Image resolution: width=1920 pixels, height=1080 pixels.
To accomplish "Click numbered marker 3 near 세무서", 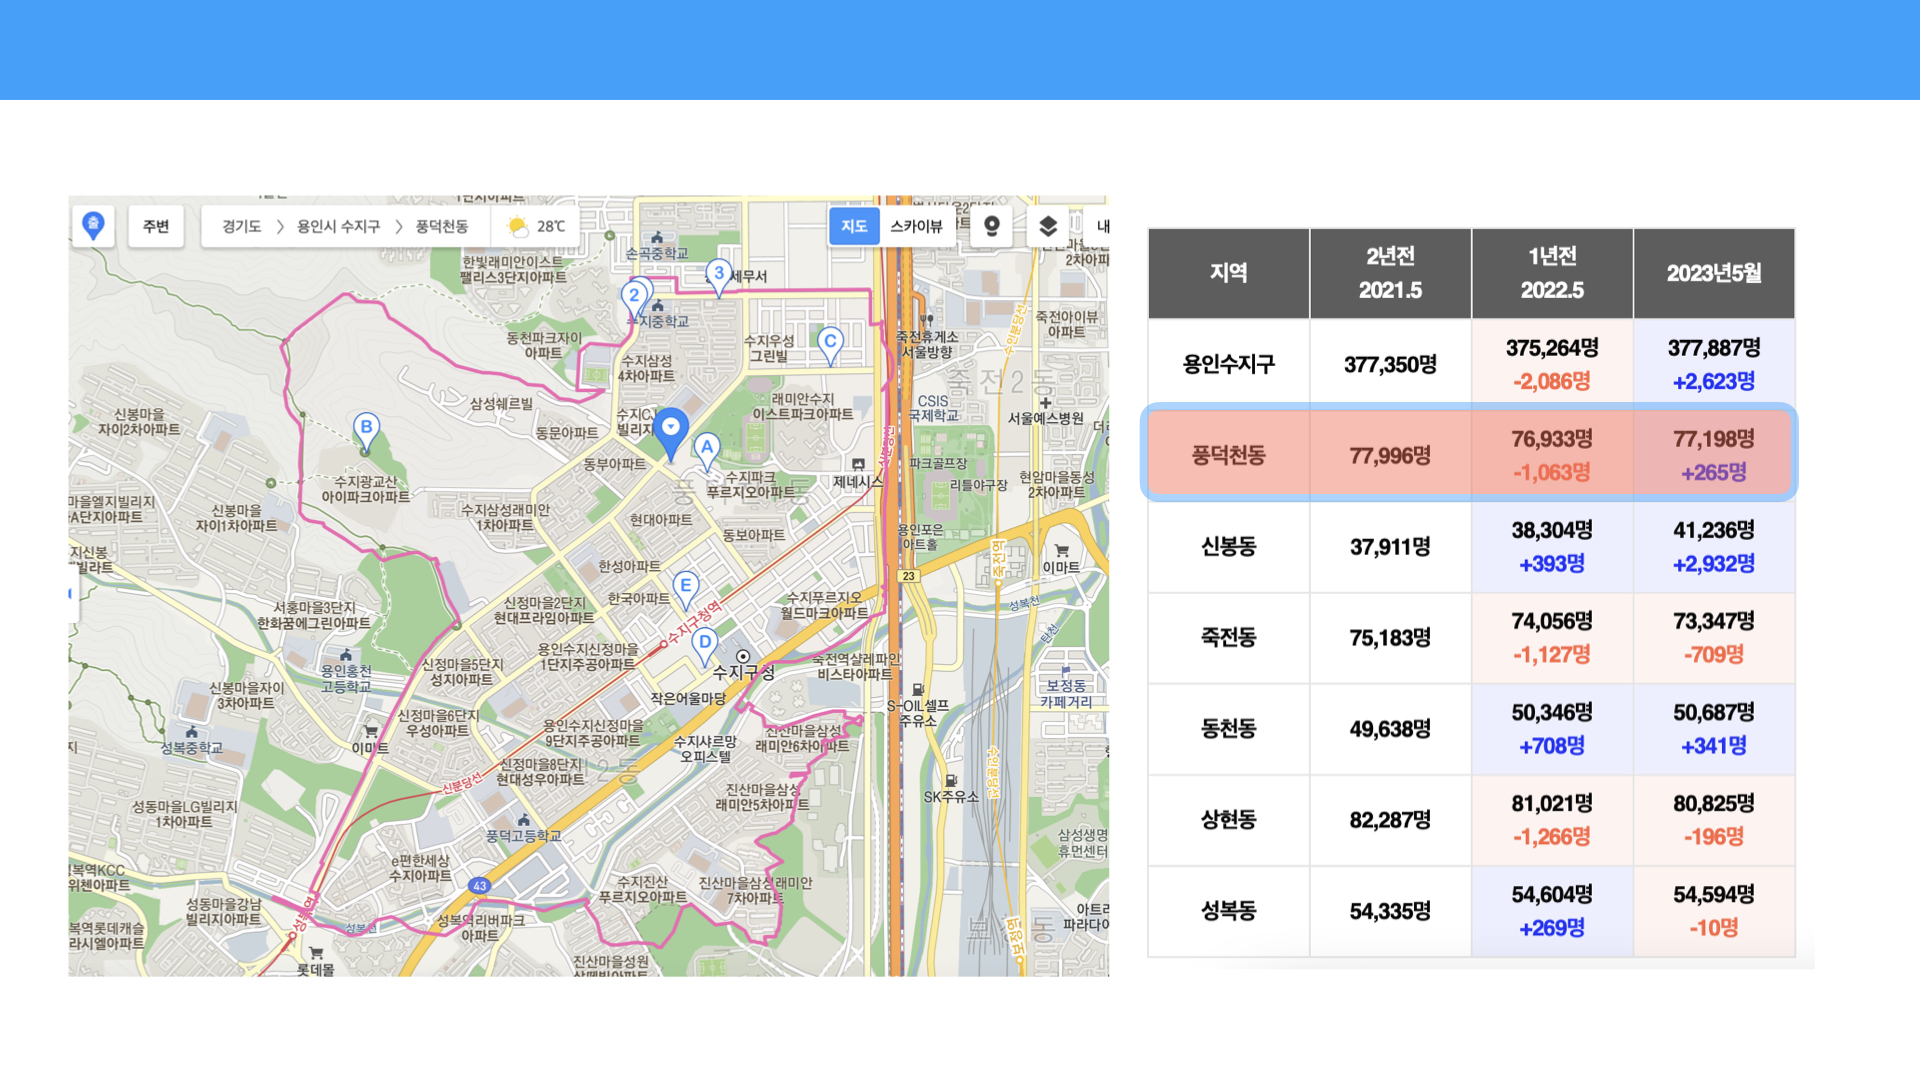I will [x=718, y=274].
